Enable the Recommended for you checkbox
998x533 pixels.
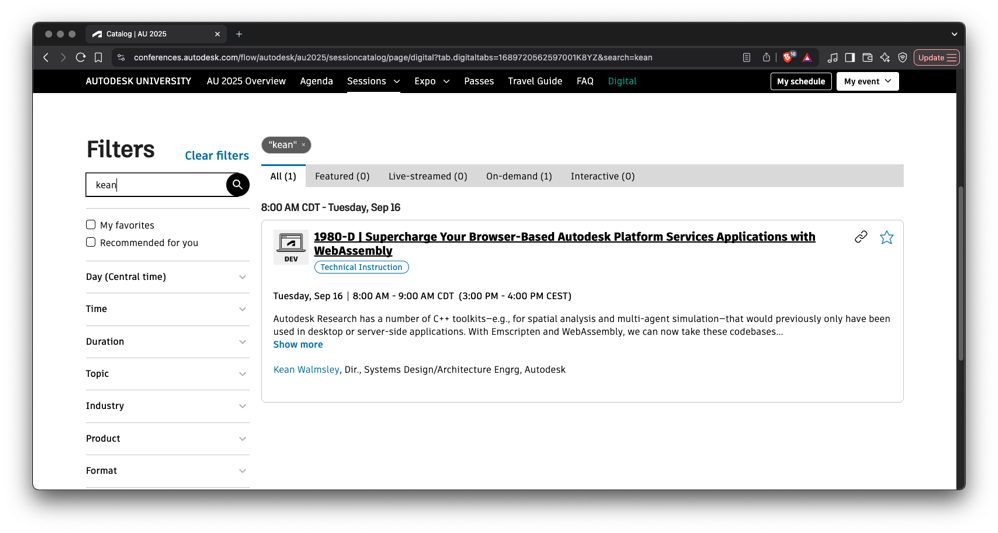91,242
